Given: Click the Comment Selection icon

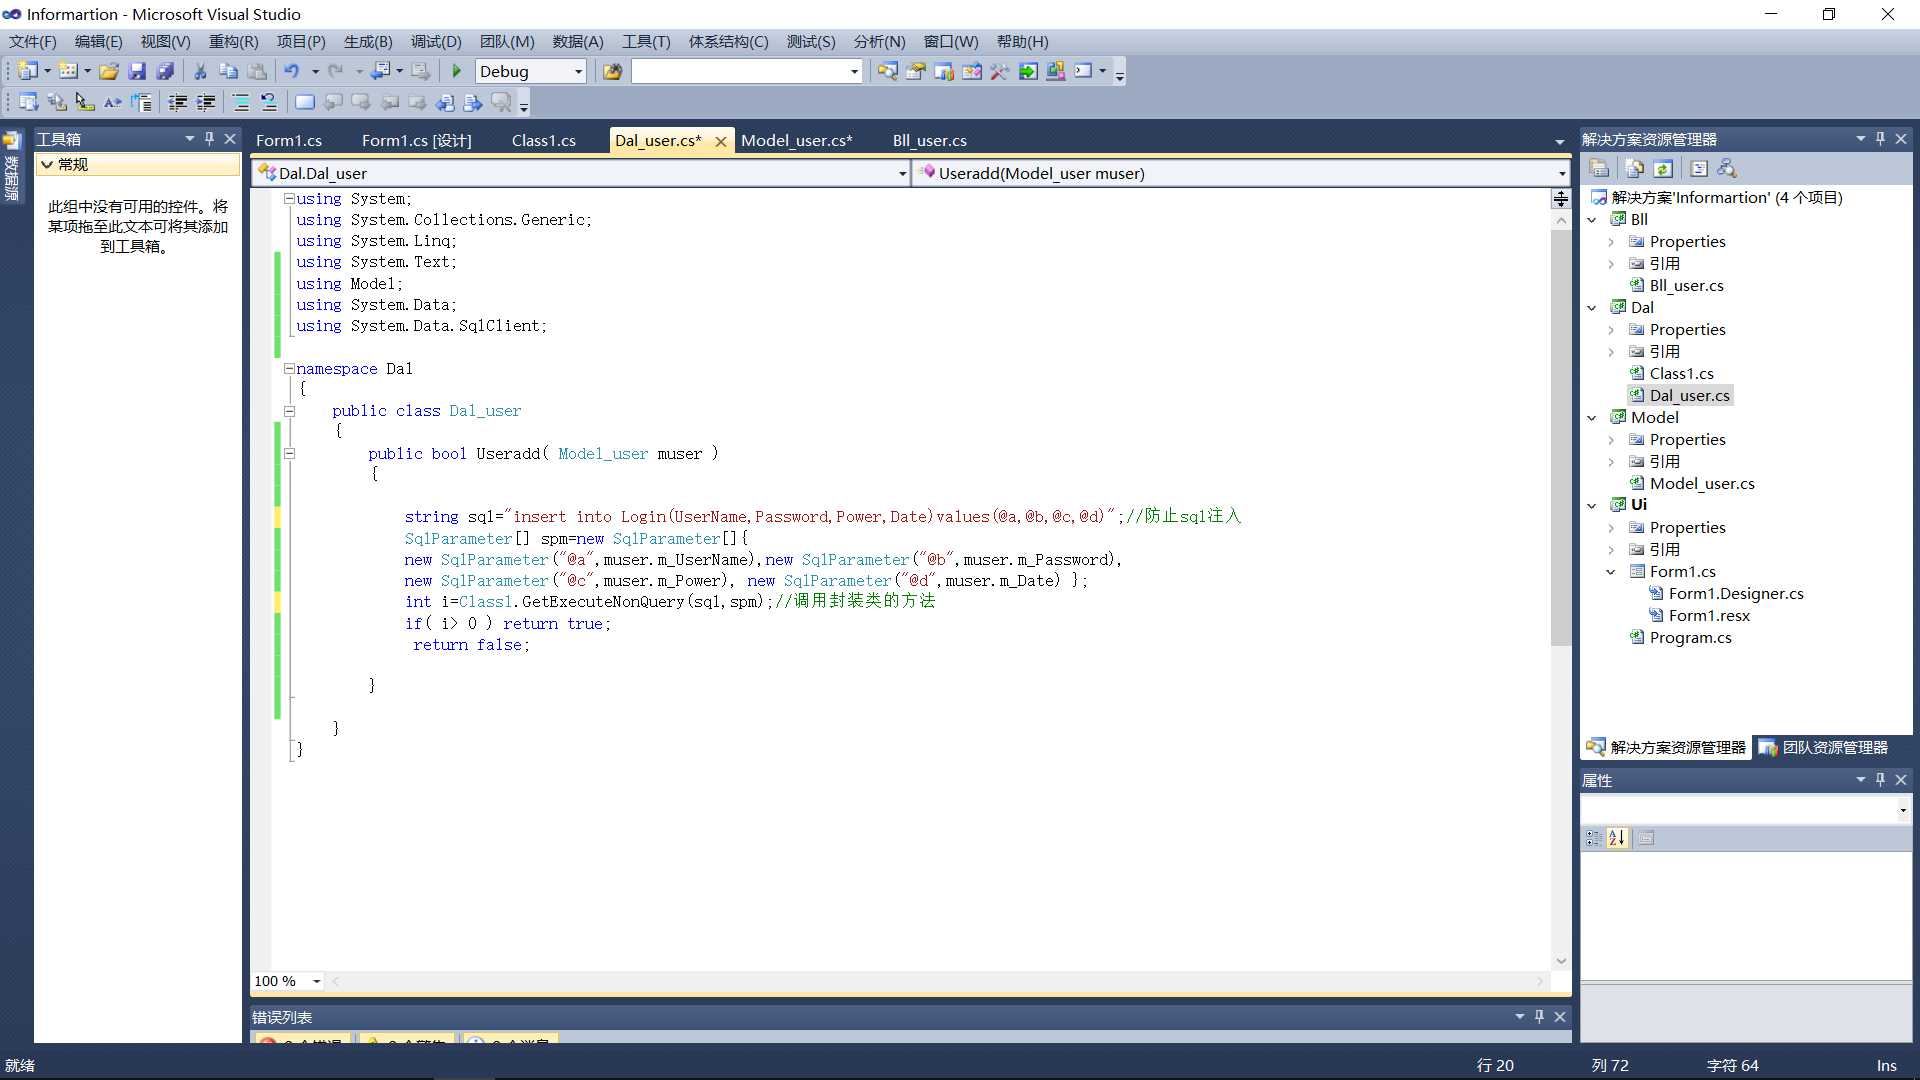Looking at the screenshot, I should coord(241,102).
